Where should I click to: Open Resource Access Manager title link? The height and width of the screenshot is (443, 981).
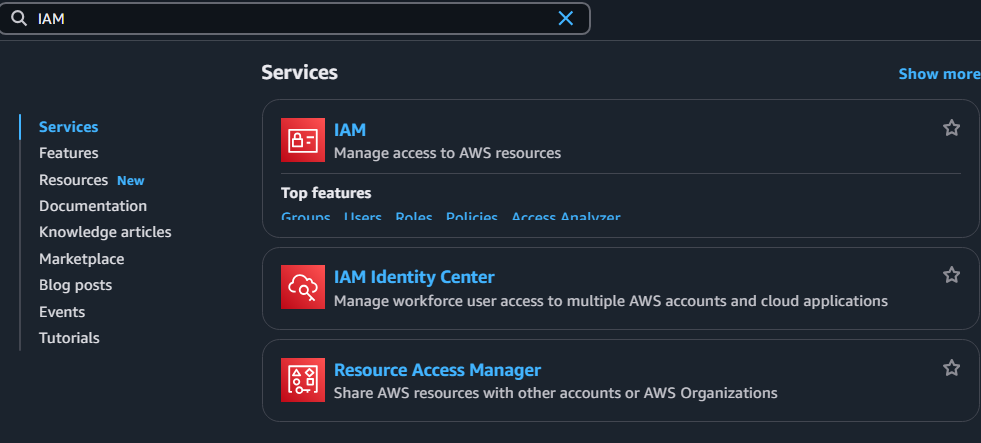437,370
